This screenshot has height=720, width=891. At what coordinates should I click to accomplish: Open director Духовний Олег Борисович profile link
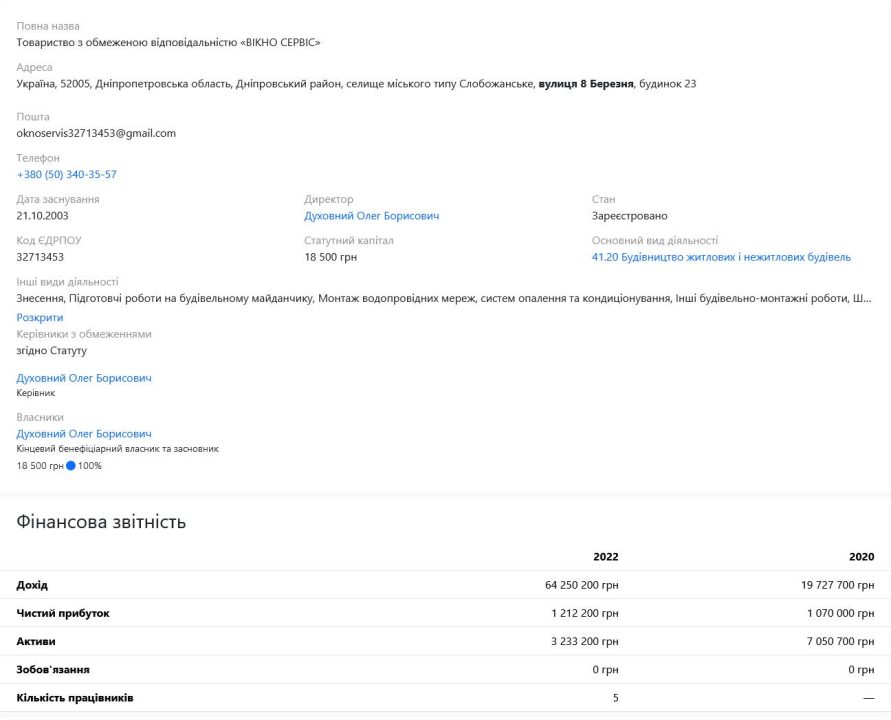371,216
